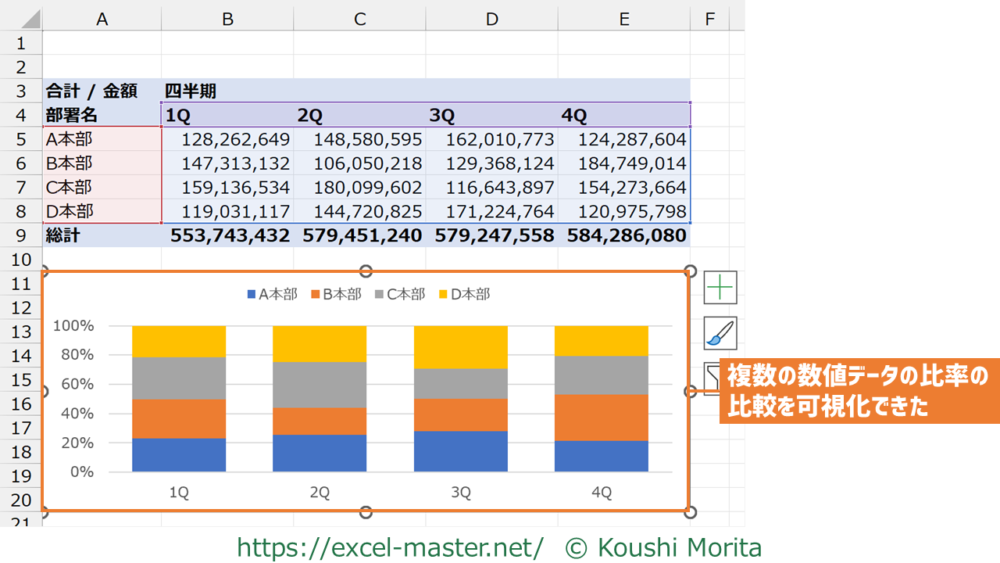This screenshot has width=1000, height=563.
Task: Click the orange B本部 segment in 4Q bar
Action: (602, 417)
